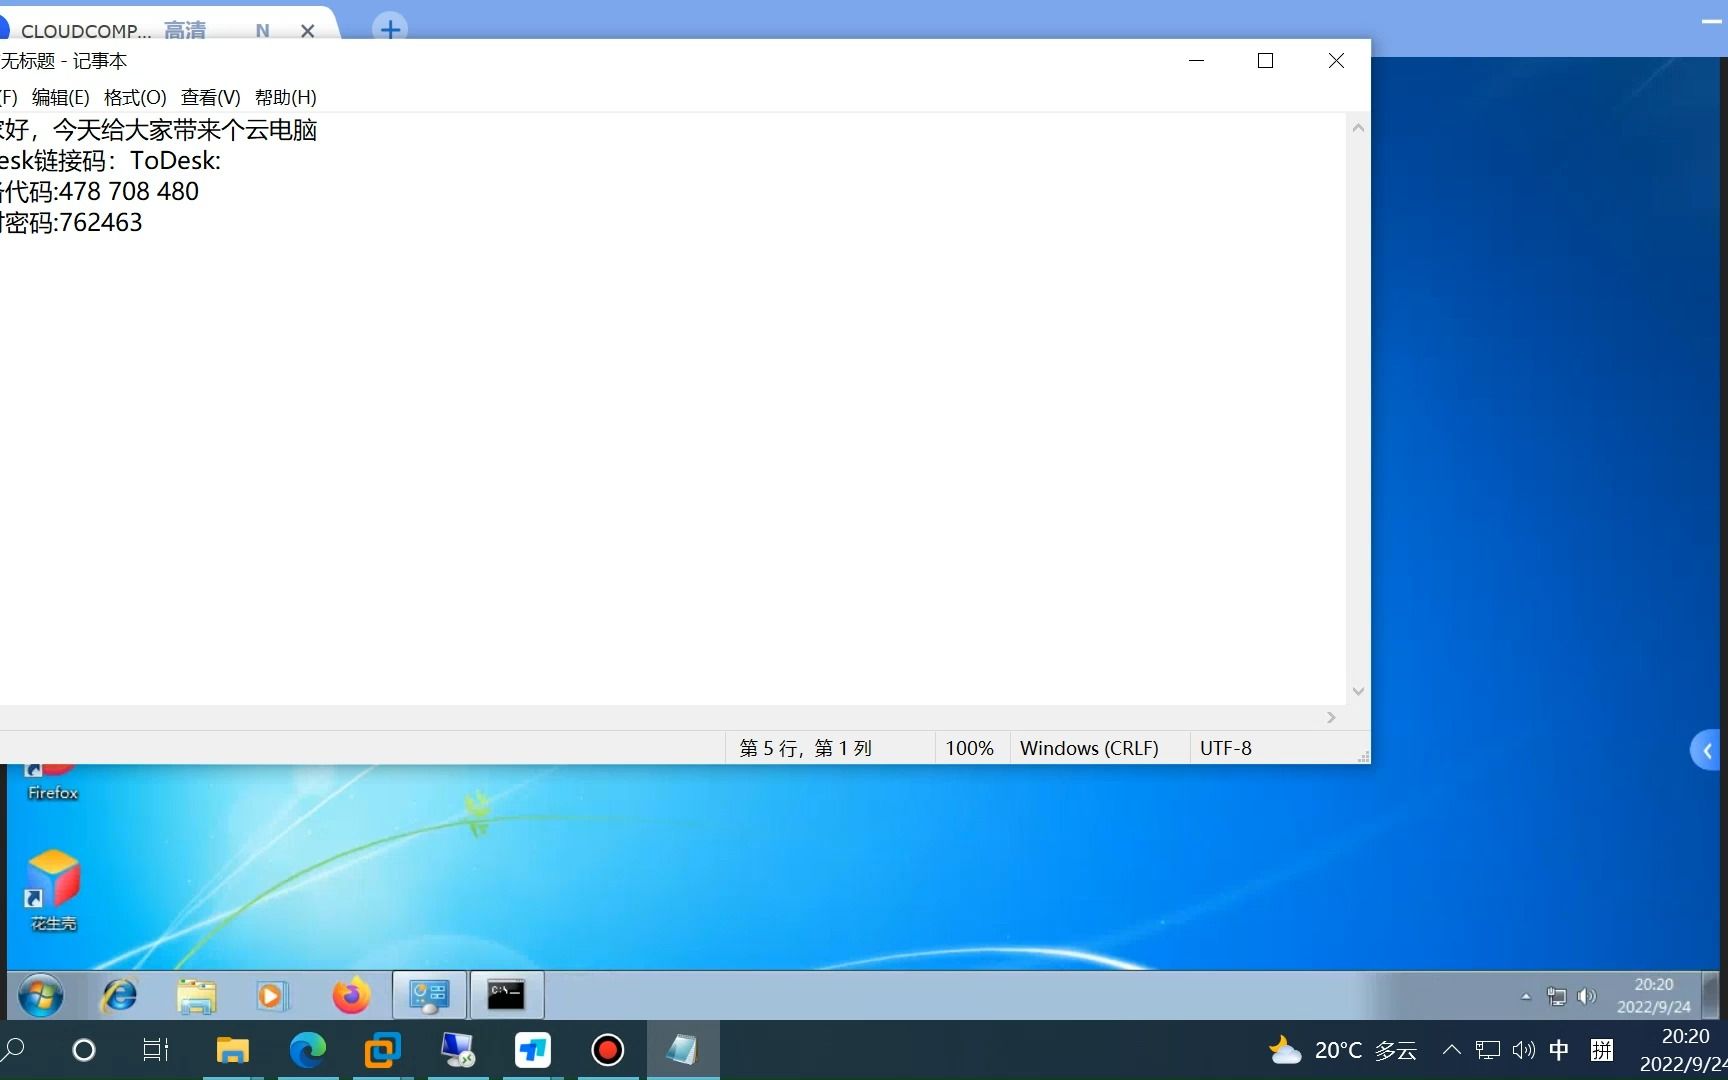Click the 100% zoom status entry
The image size is (1728, 1080).
(969, 748)
